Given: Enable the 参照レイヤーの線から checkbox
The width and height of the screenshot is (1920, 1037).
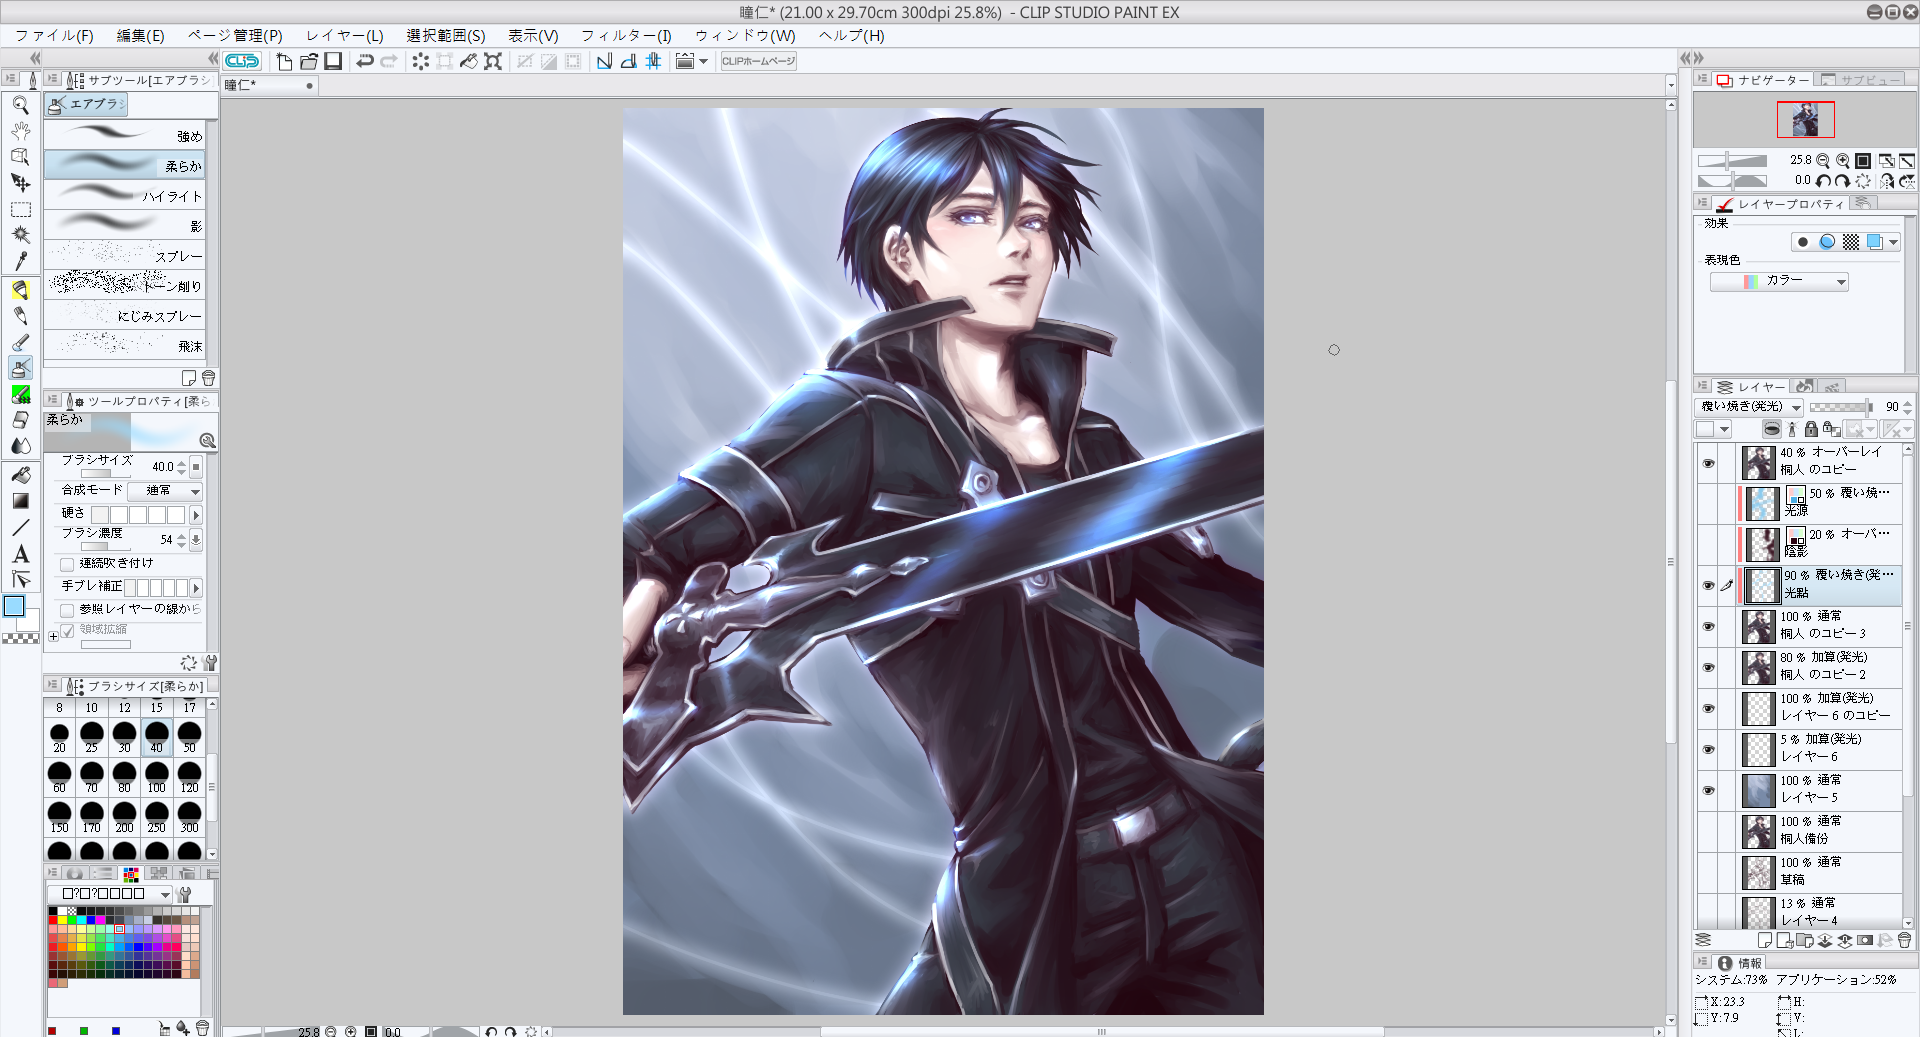Looking at the screenshot, I should pos(67,610).
